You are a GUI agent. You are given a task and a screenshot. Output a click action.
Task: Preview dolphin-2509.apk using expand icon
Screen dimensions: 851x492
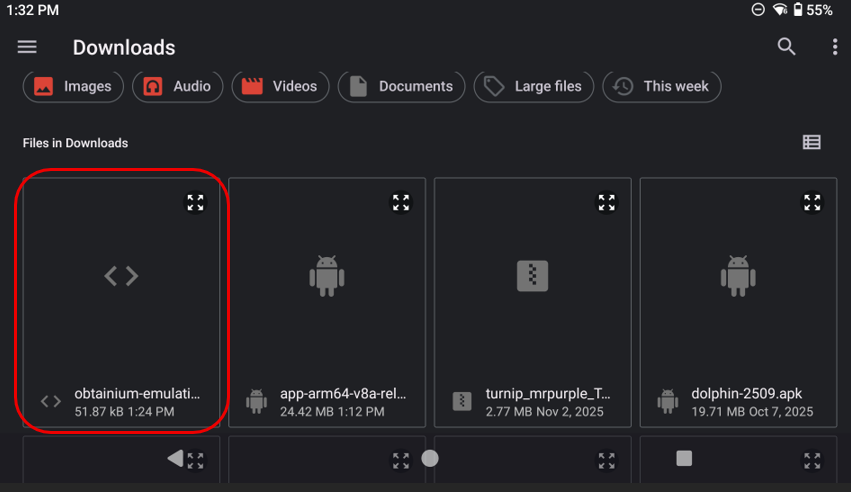tap(812, 203)
